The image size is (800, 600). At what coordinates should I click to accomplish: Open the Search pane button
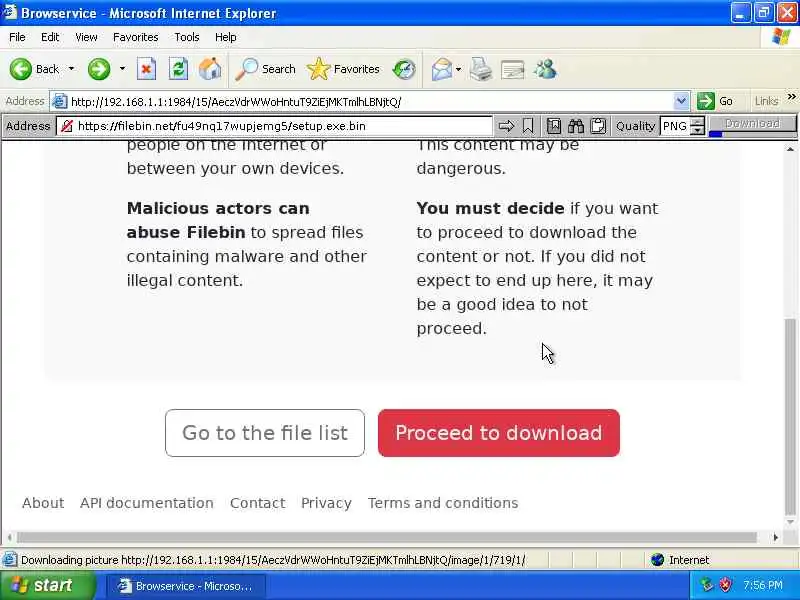pyautogui.click(x=266, y=69)
